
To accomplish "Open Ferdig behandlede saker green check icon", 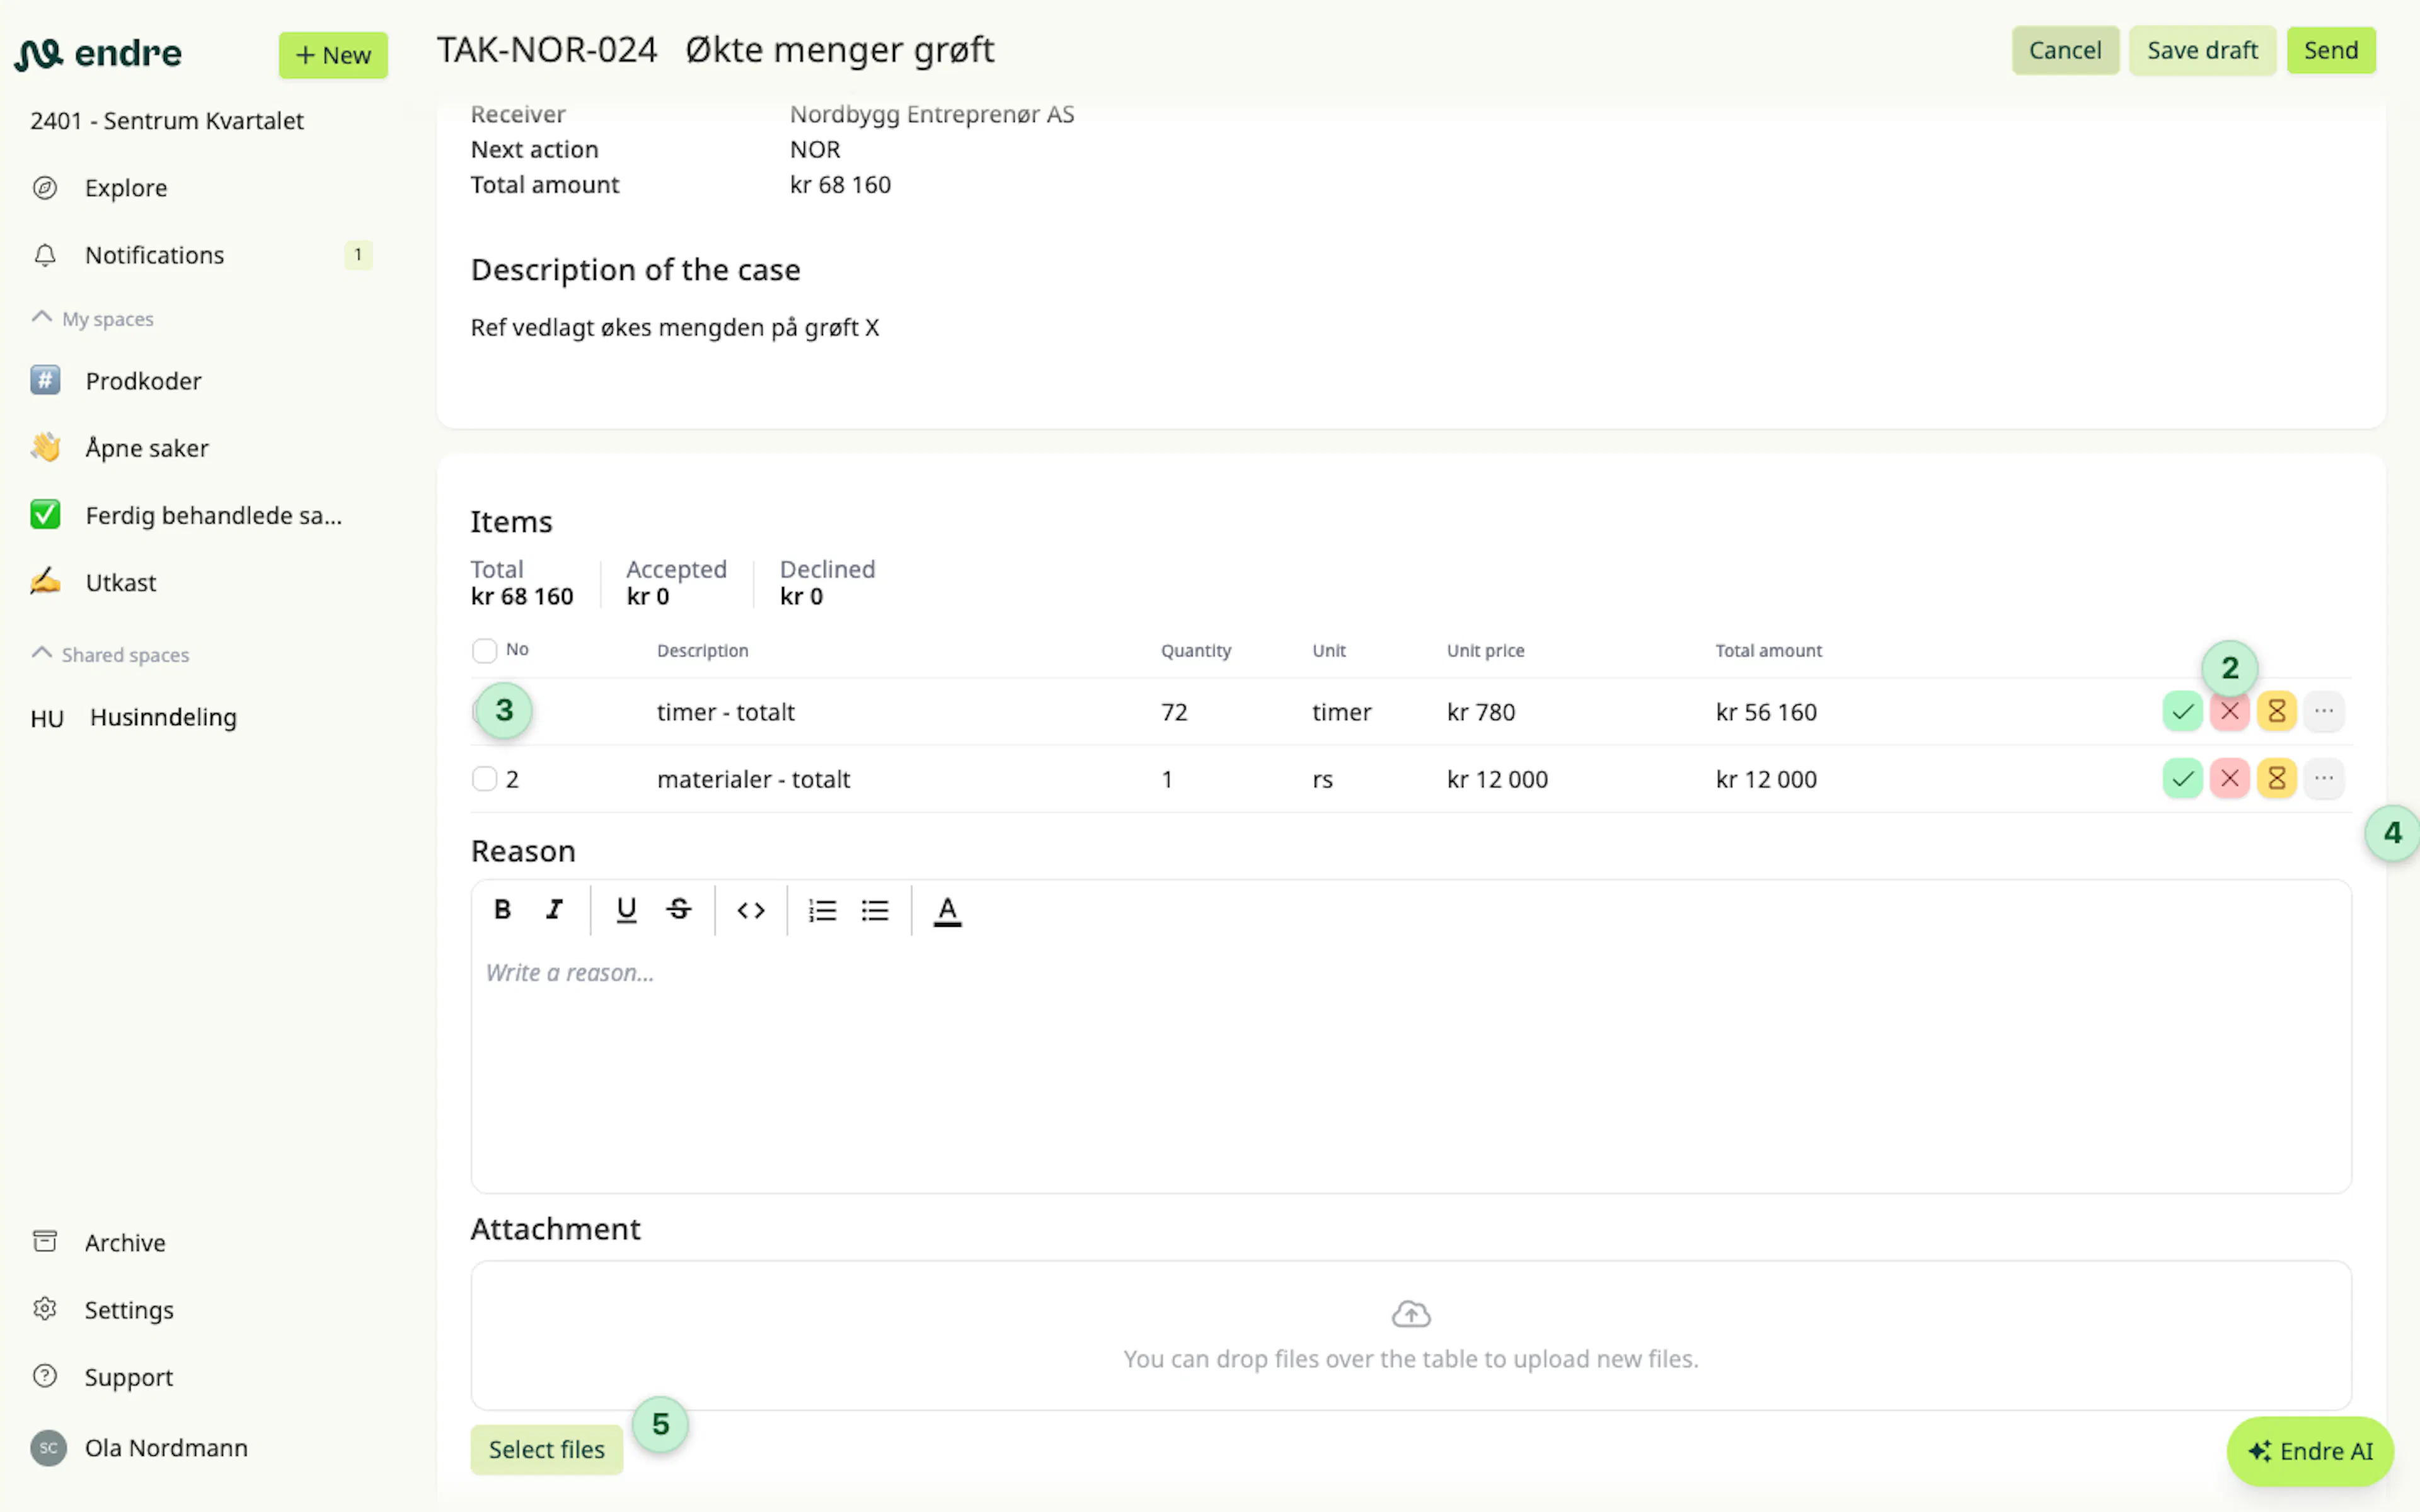I will (45, 514).
